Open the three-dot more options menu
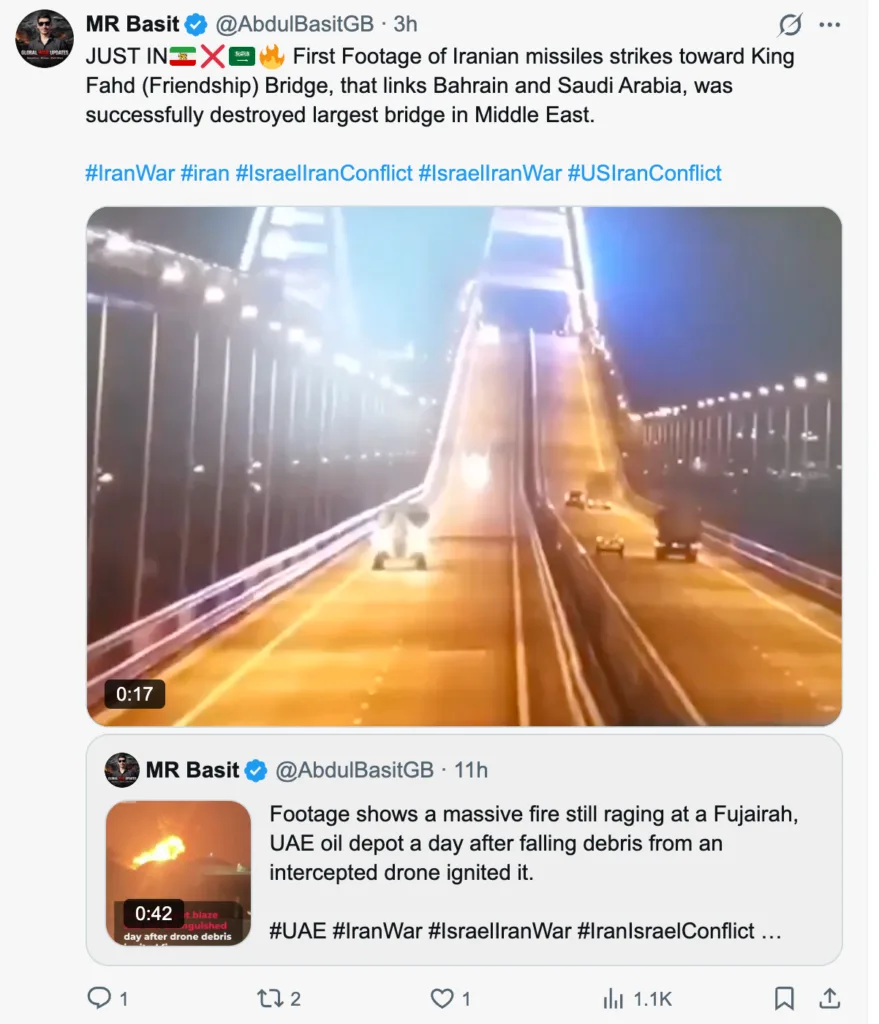 [x=830, y=25]
